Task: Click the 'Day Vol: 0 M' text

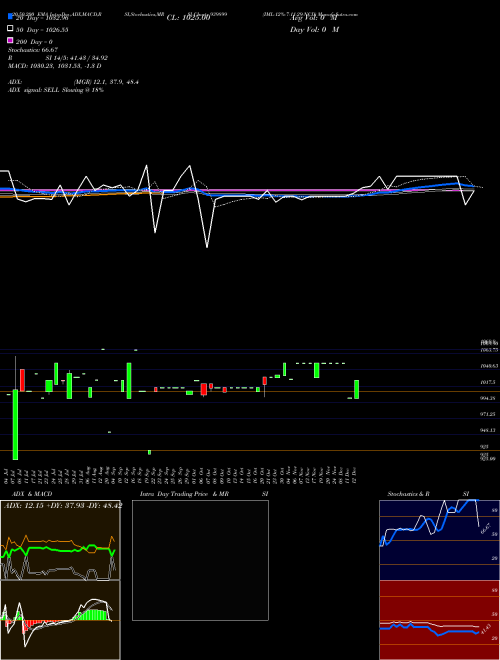Action: point(314,29)
